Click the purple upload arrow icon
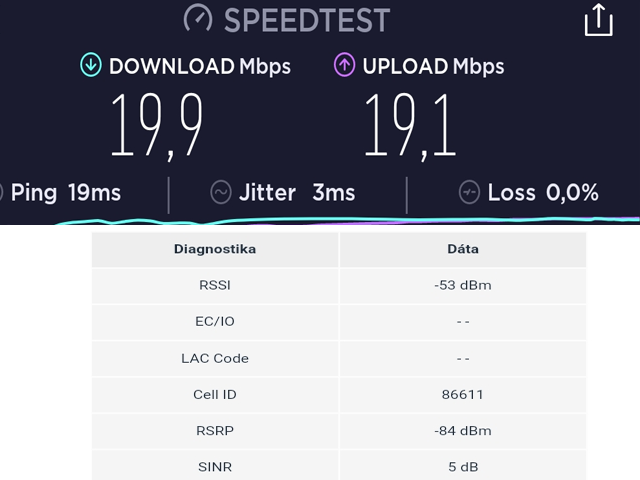 click(x=344, y=66)
